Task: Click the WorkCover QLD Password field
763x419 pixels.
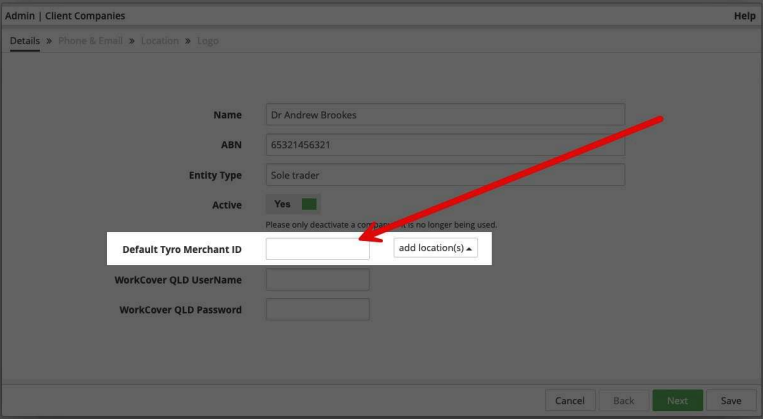Action: 318,310
